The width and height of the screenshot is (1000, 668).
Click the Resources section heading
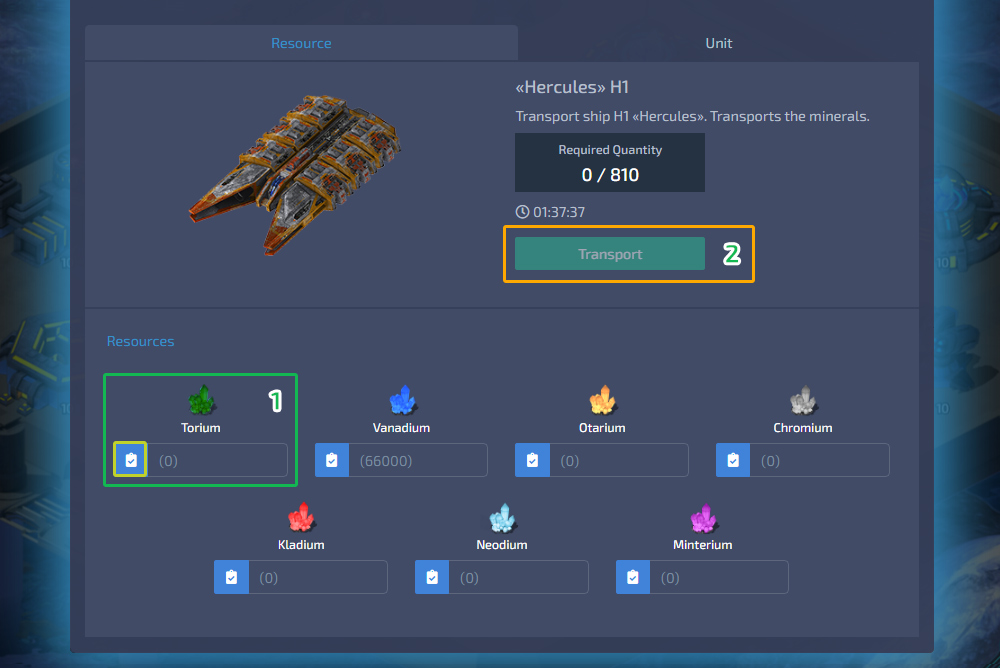pos(140,341)
